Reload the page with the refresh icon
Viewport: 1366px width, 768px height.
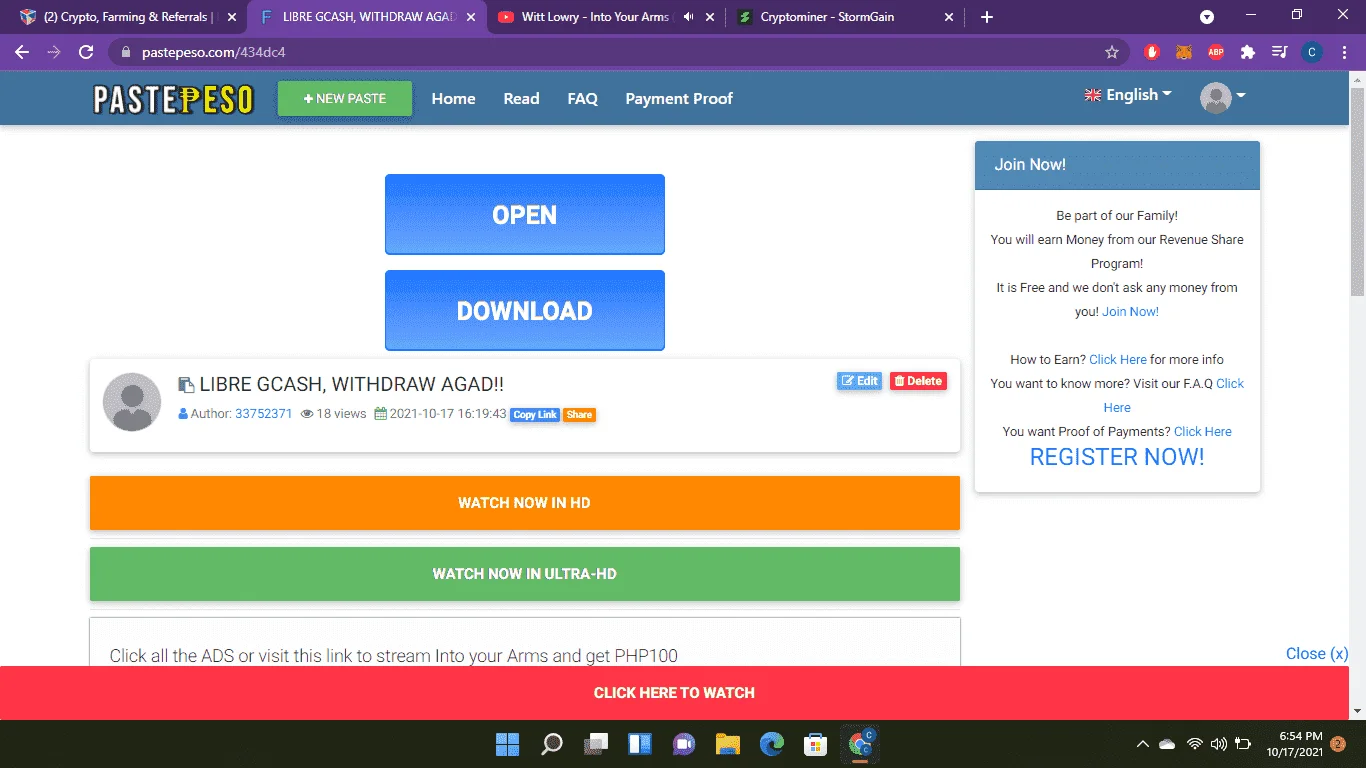point(86,52)
